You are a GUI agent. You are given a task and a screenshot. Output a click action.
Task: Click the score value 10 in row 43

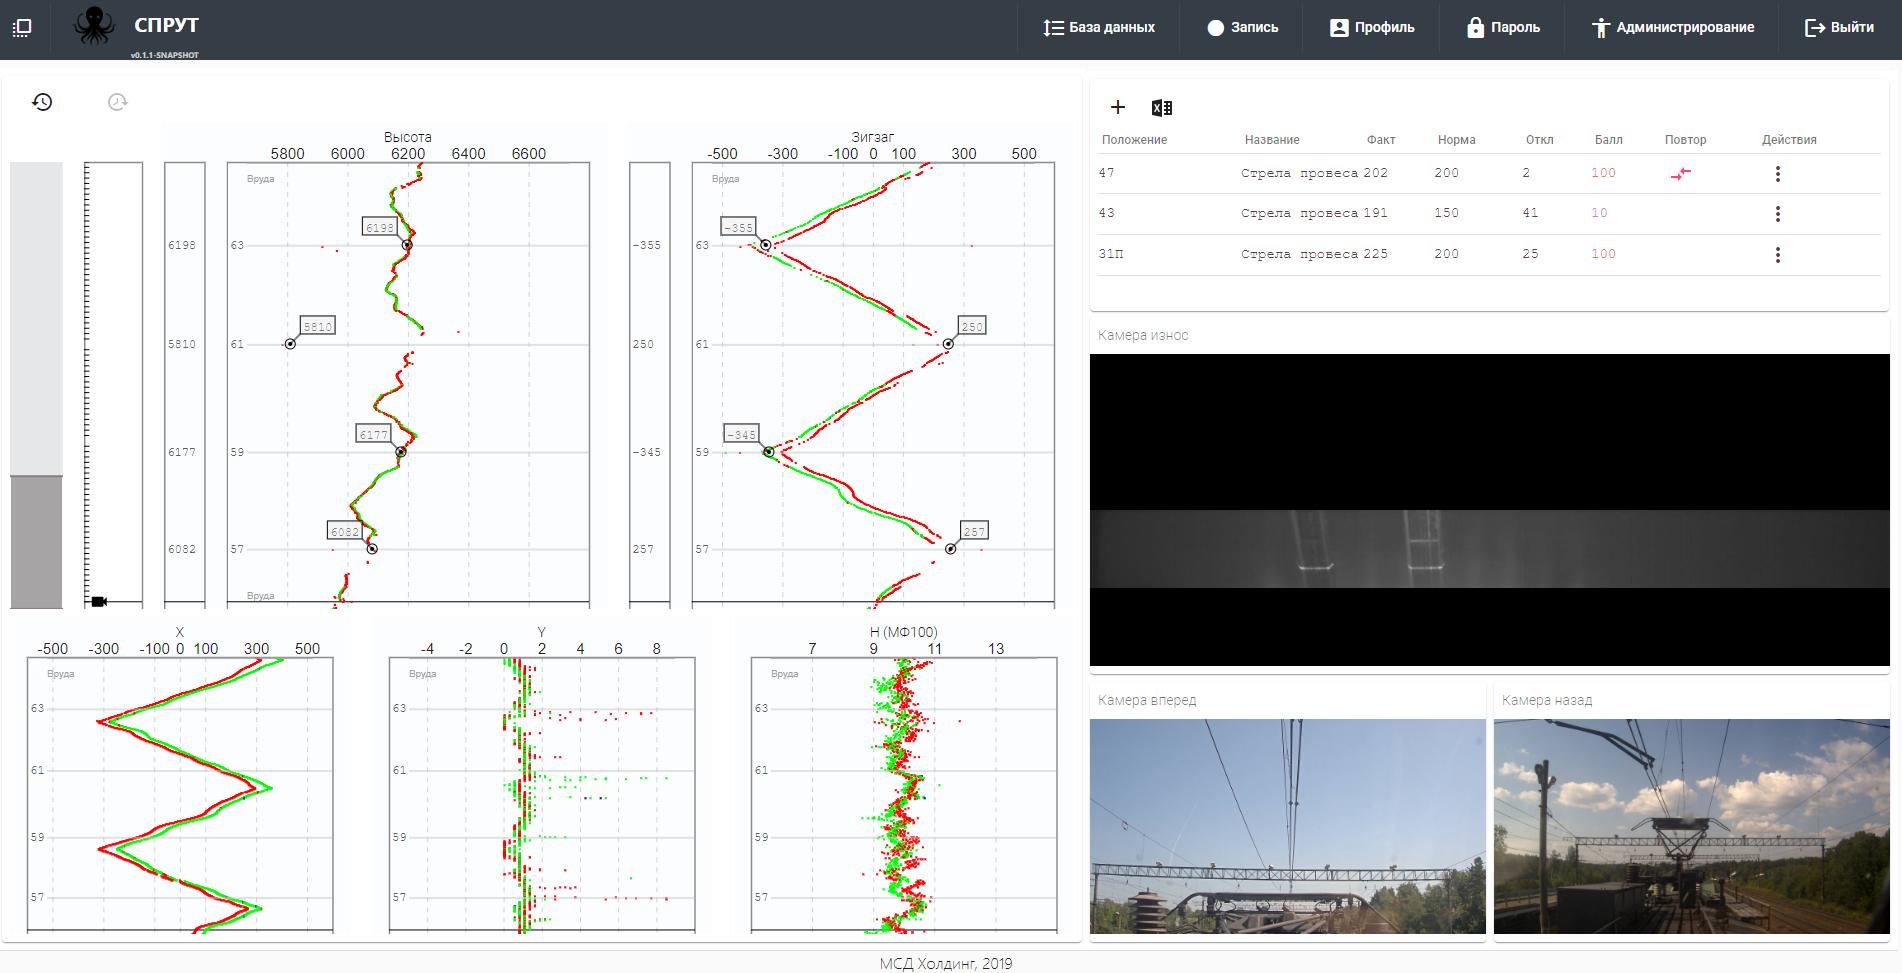click(x=1599, y=213)
